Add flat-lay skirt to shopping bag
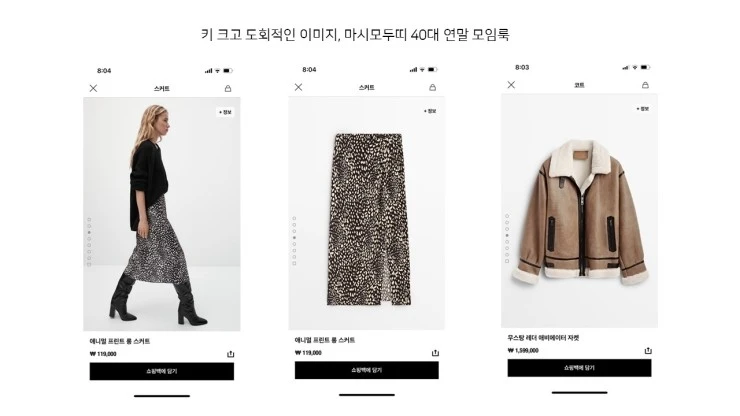Screen dimensions: 740x416 367,370
